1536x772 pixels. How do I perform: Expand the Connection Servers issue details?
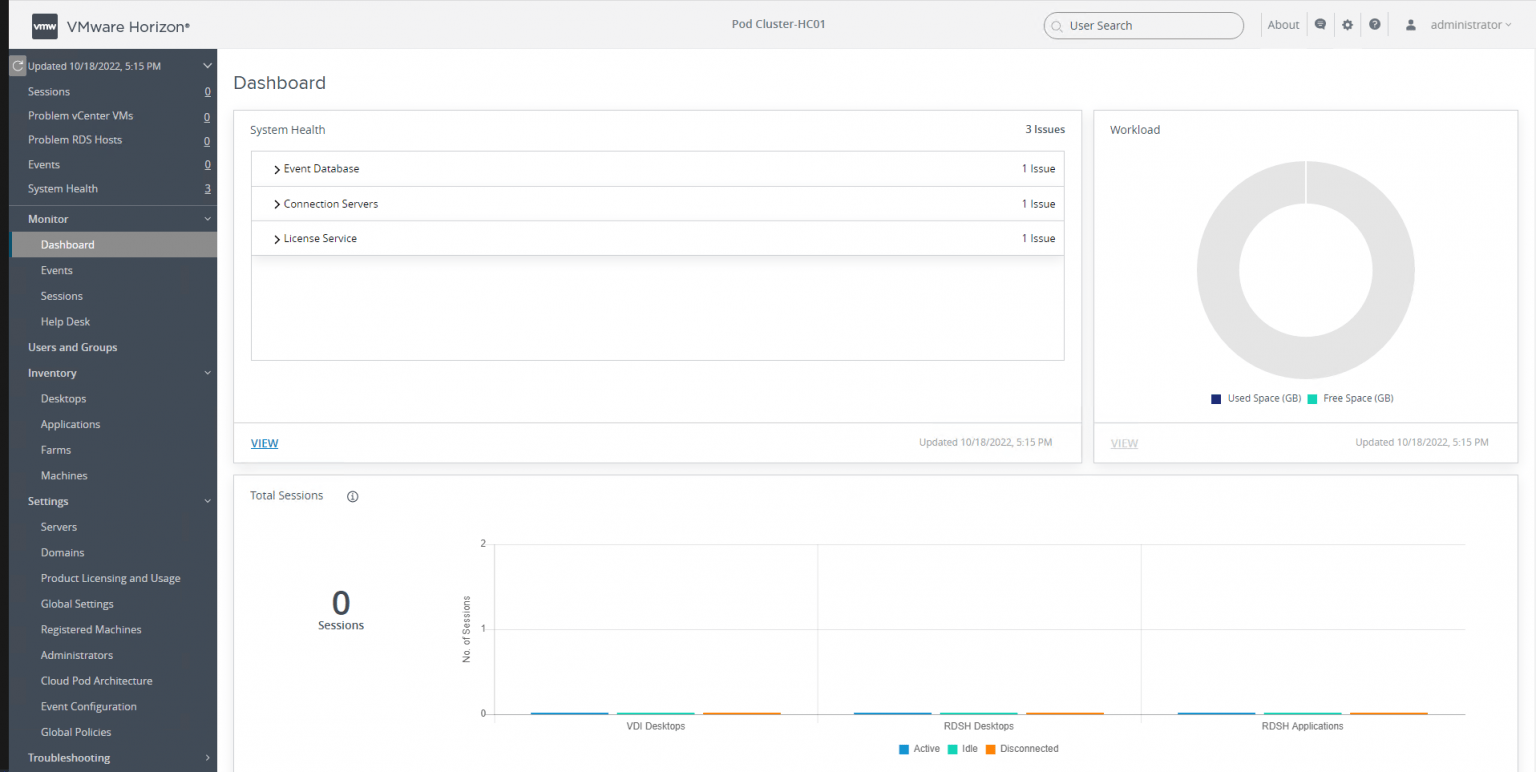(277, 203)
